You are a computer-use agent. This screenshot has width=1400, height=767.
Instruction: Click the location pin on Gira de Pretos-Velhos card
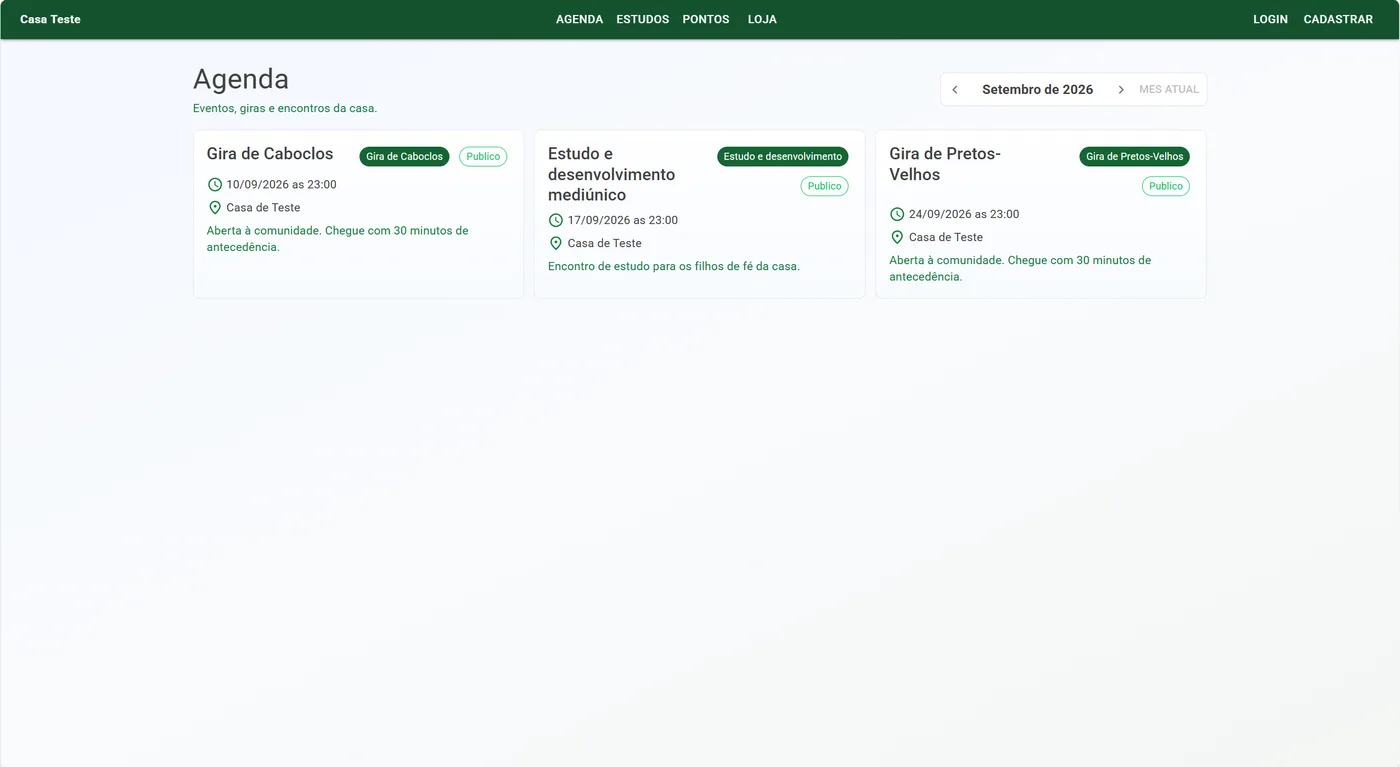click(x=897, y=237)
